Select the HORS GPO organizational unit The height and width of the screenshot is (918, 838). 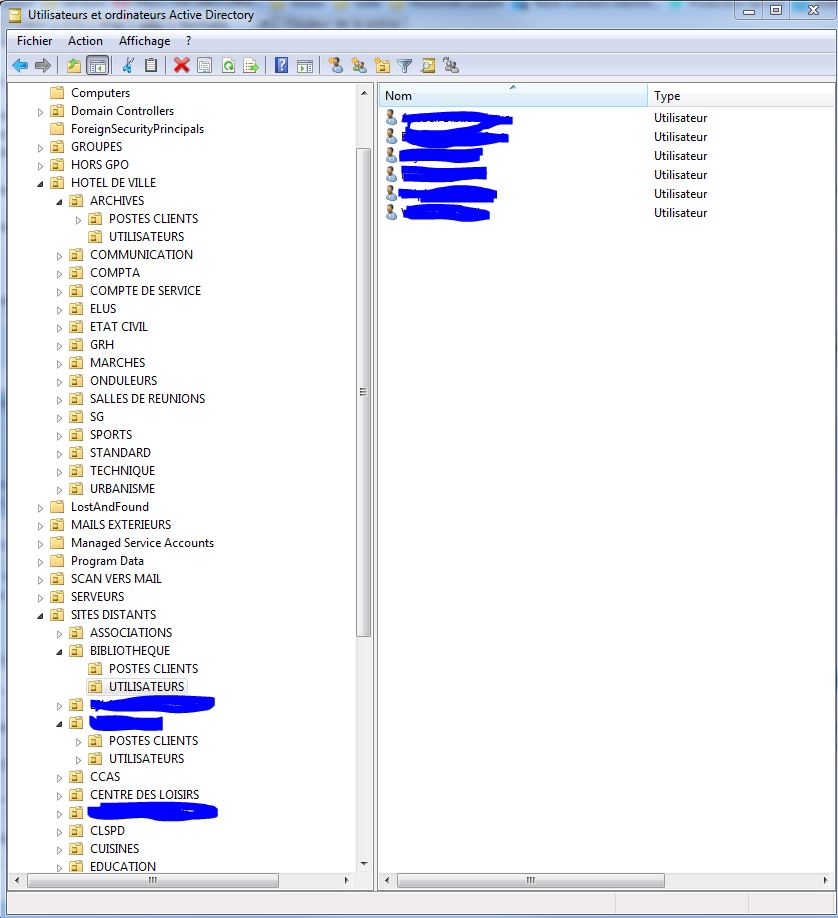pos(100,165)
